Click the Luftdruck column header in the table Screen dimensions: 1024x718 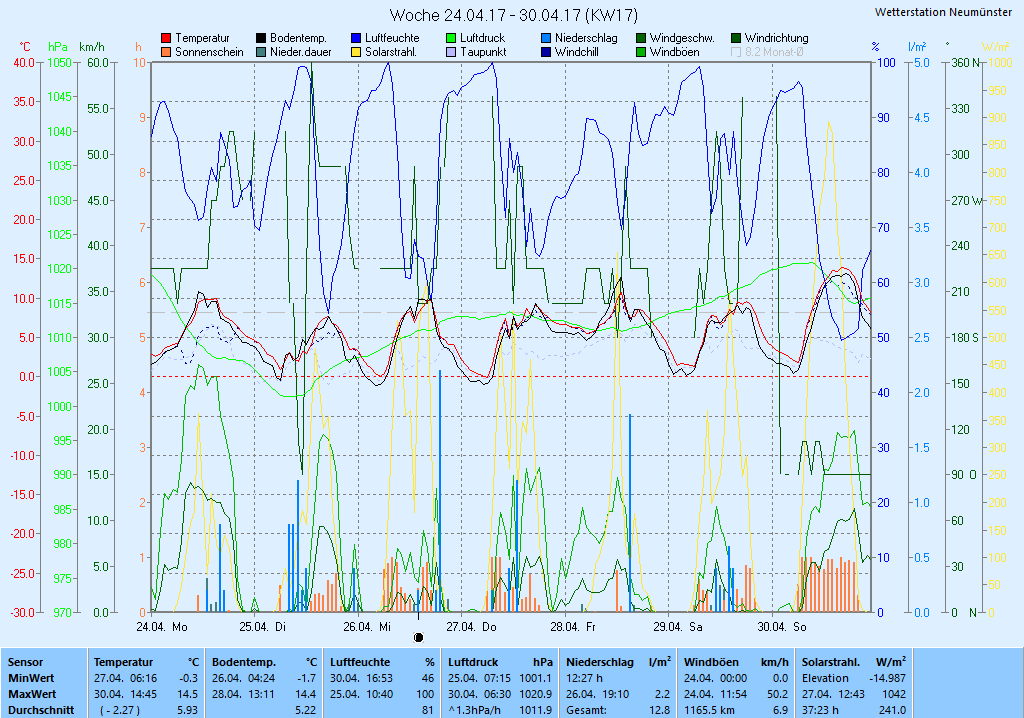pyautogui.click(x=473, y=662)
